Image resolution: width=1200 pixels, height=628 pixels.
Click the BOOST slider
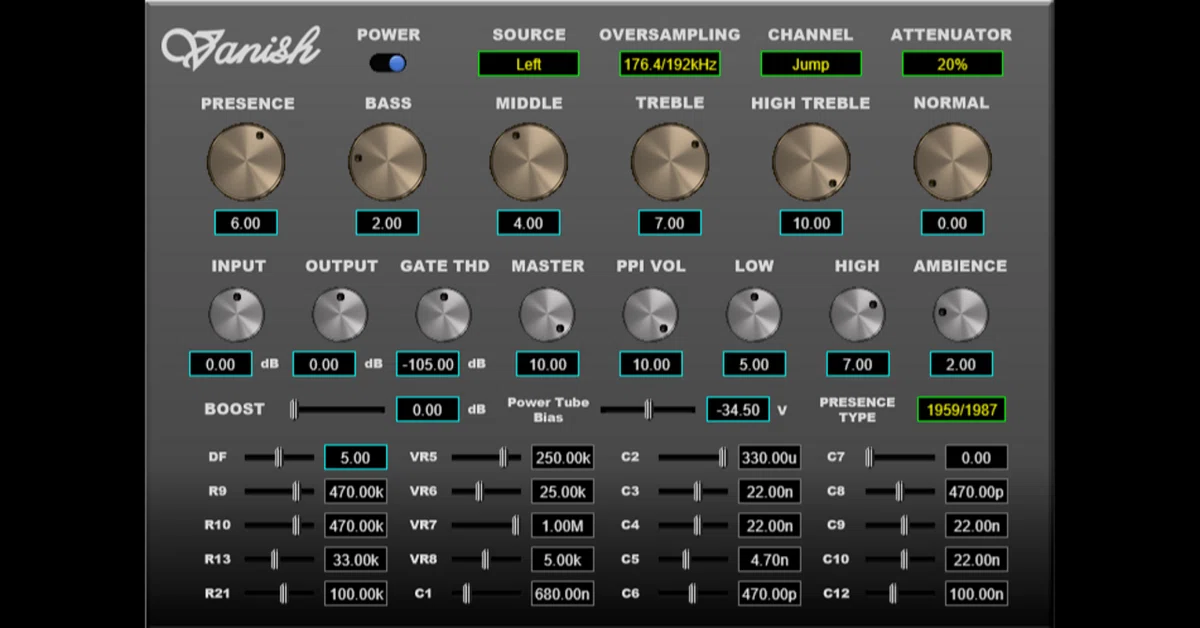coord(338,409)
